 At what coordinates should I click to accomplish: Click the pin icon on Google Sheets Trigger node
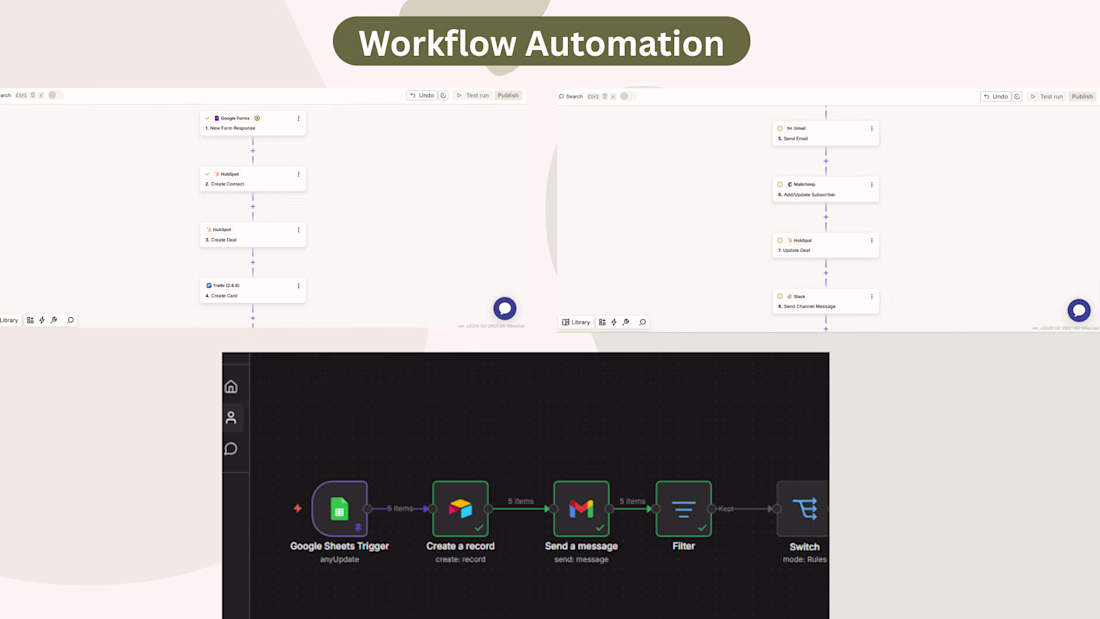[358, 527]
